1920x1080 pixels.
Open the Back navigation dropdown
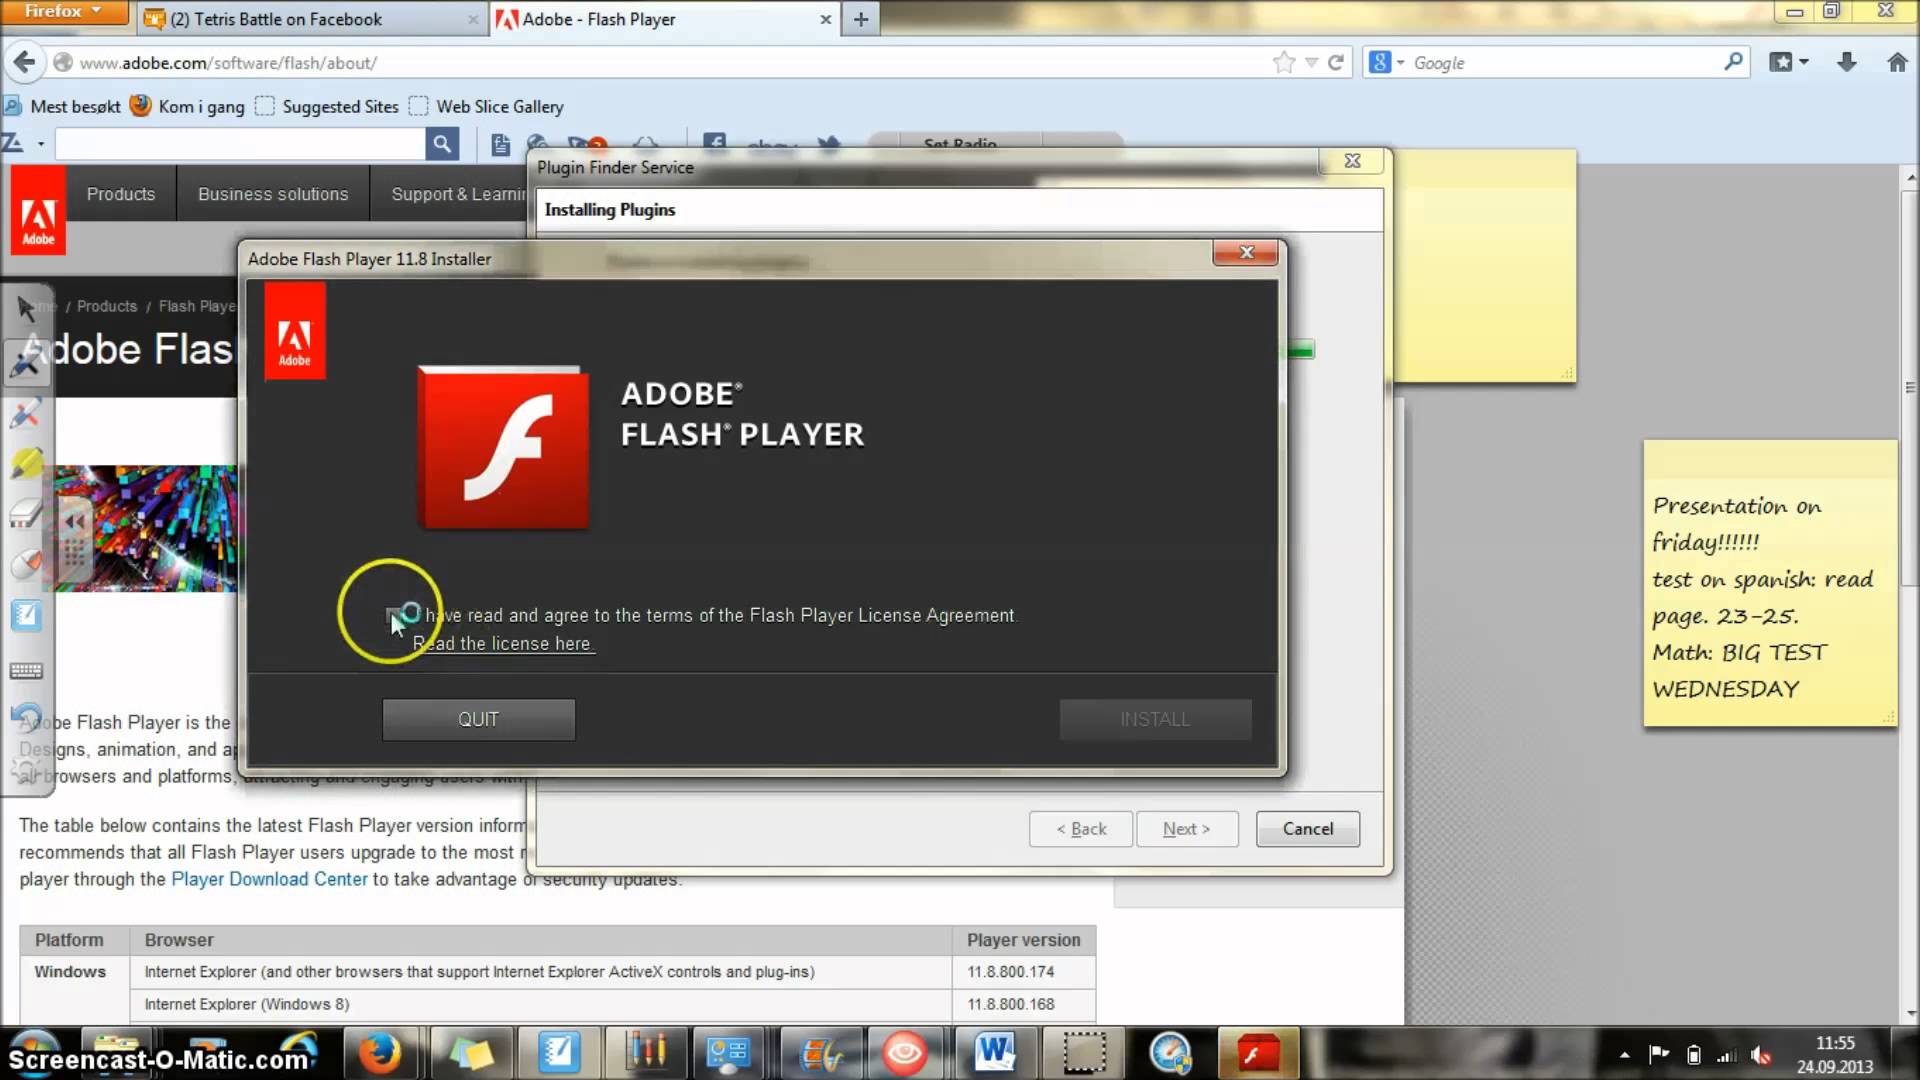[25, 62]
